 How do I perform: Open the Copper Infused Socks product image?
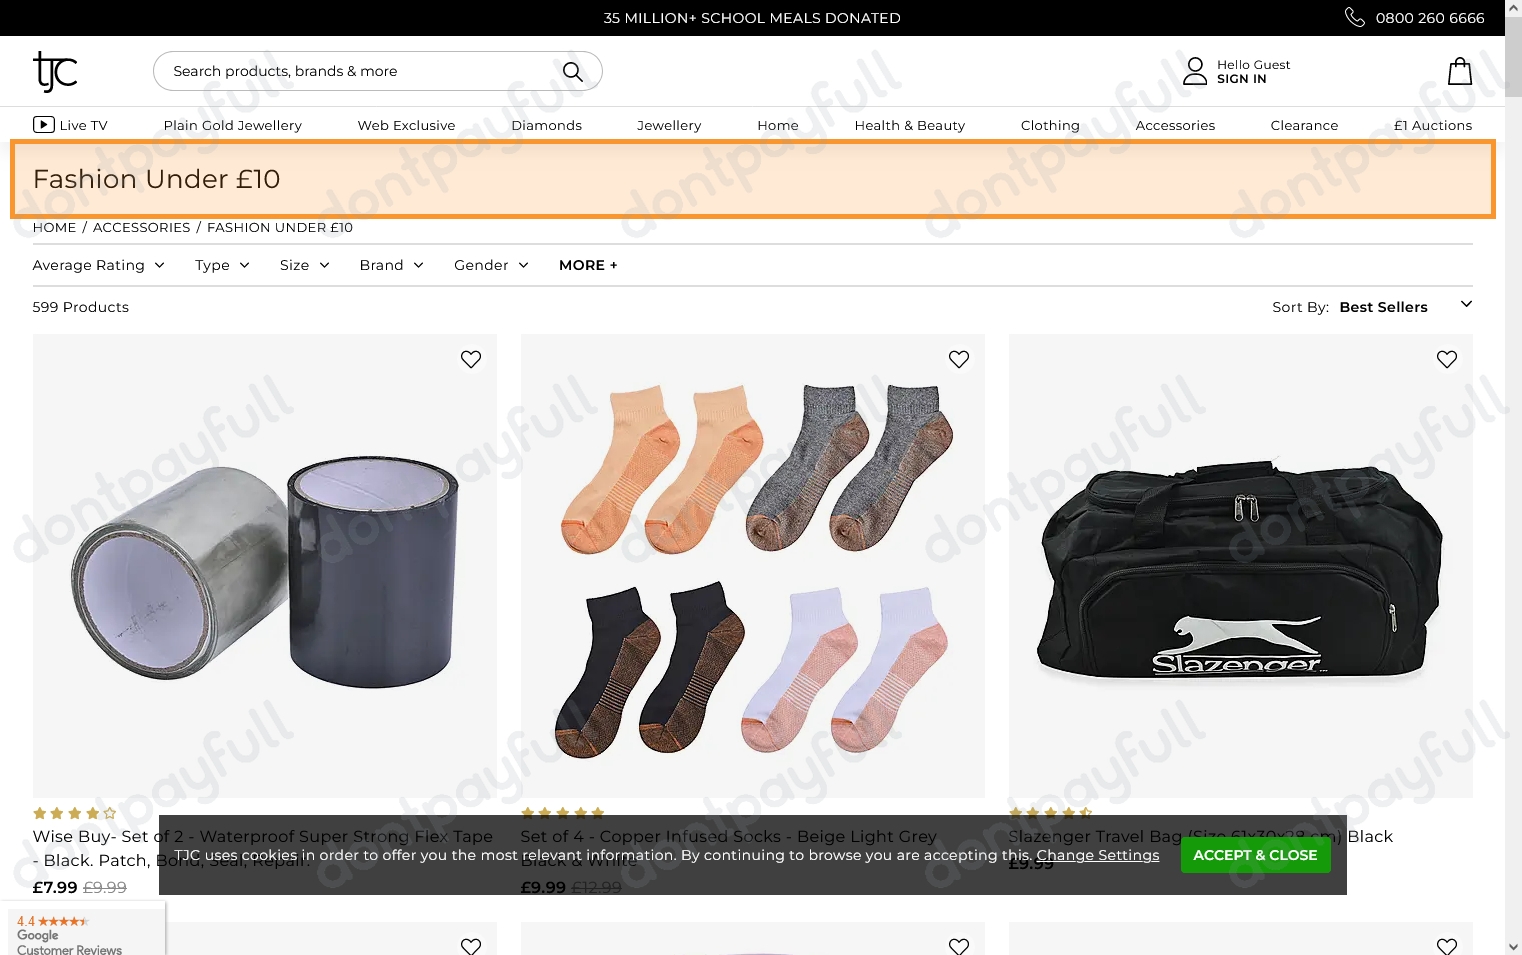click(x=753, y=566)
